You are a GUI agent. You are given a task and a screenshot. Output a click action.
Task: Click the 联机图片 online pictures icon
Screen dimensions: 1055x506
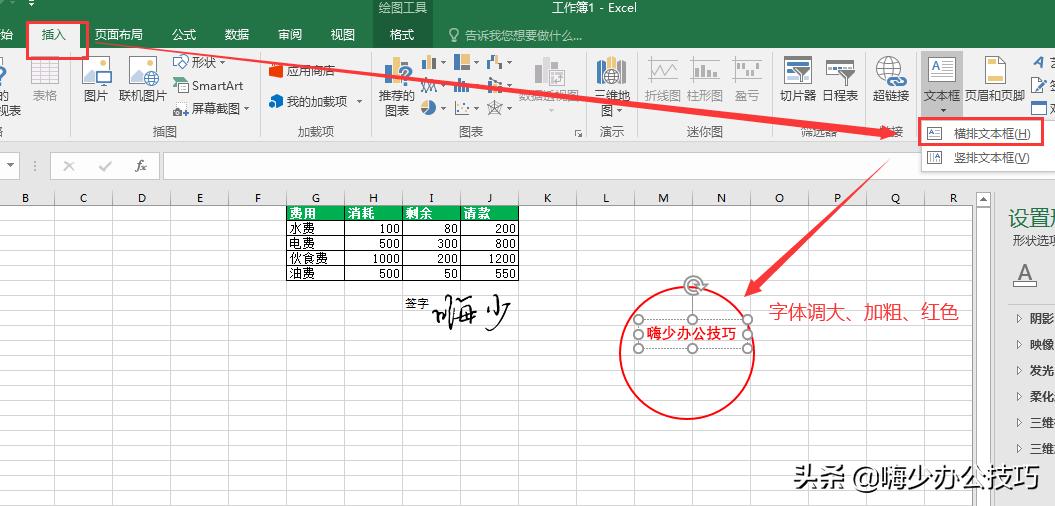pos(143,79)
